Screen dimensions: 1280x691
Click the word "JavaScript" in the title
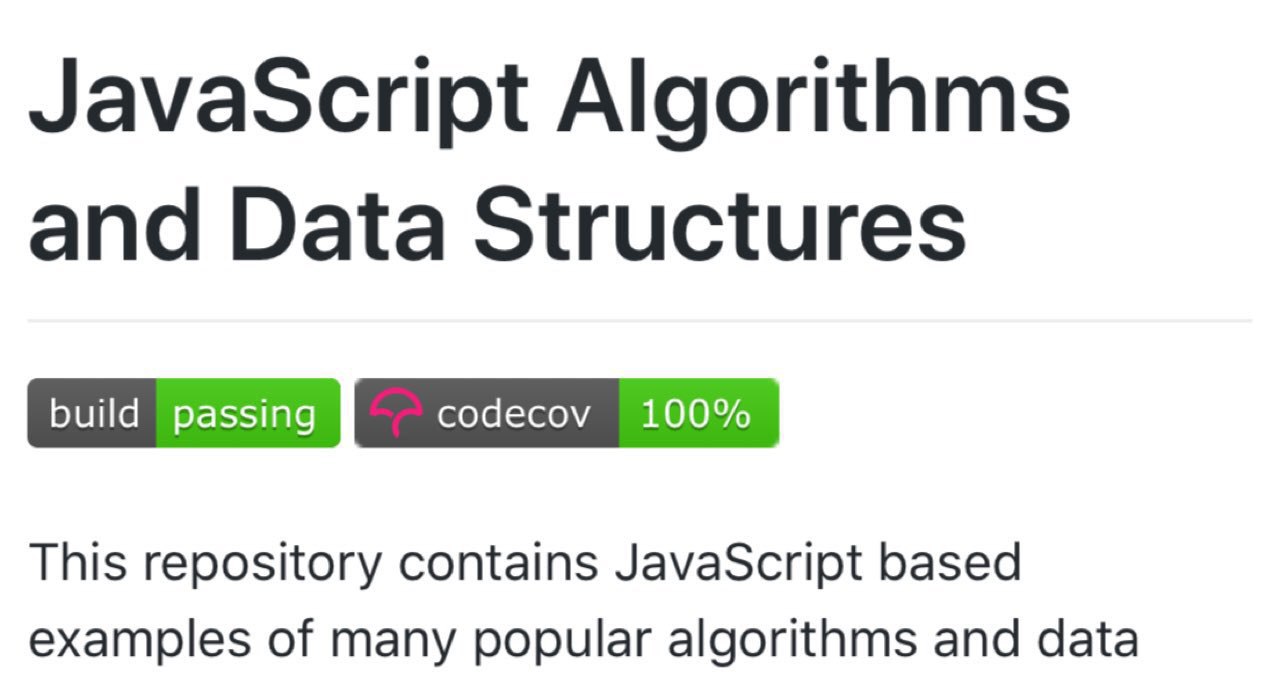[279, 100]
